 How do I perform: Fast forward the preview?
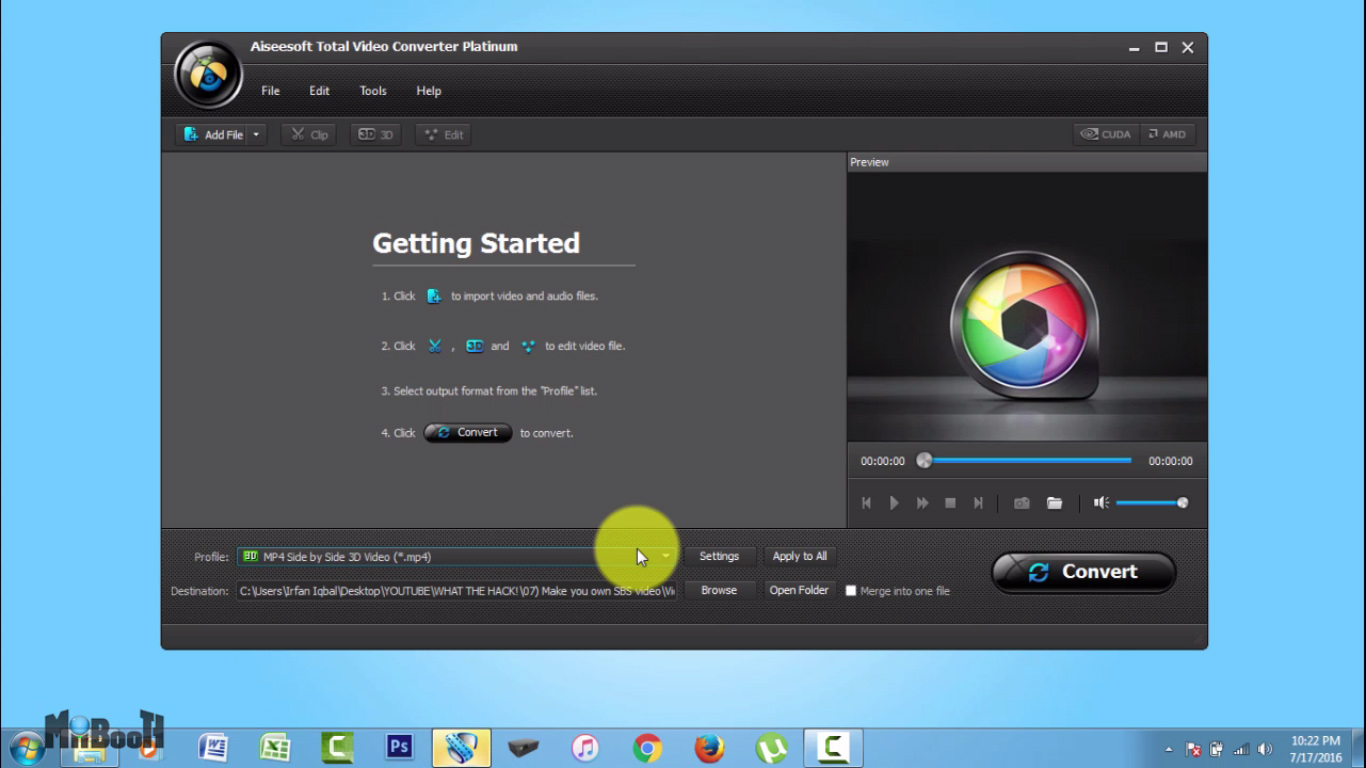pyautogui.click(x=922, y=503)
